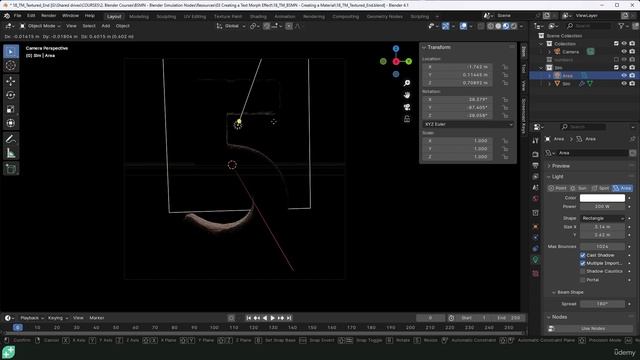Expand the Camera item in outliner
This screenshot has height=360, width=640.
pyautogui.click(x=549, y=52)
